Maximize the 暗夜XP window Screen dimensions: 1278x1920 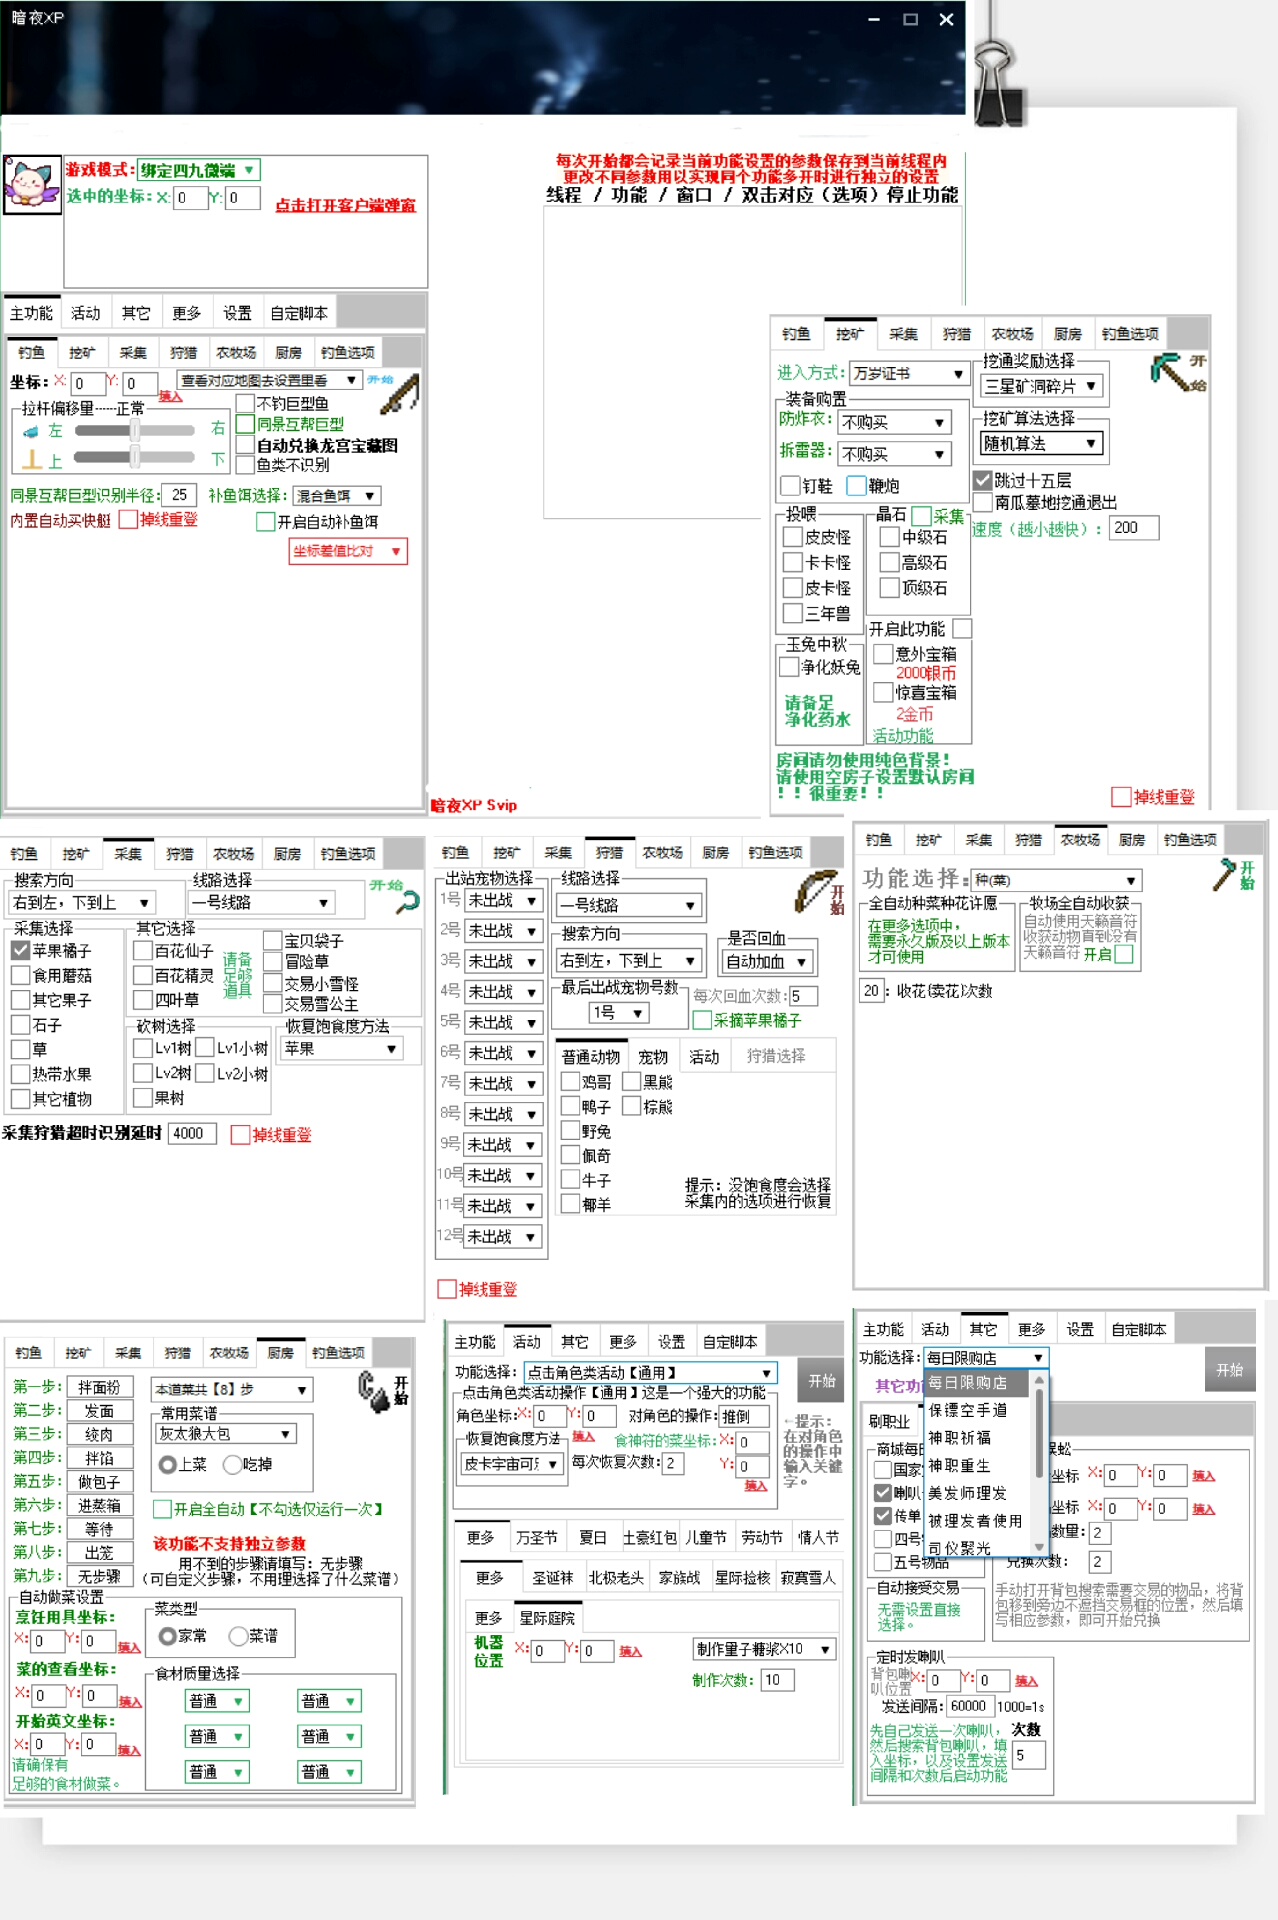pos(910,19)
